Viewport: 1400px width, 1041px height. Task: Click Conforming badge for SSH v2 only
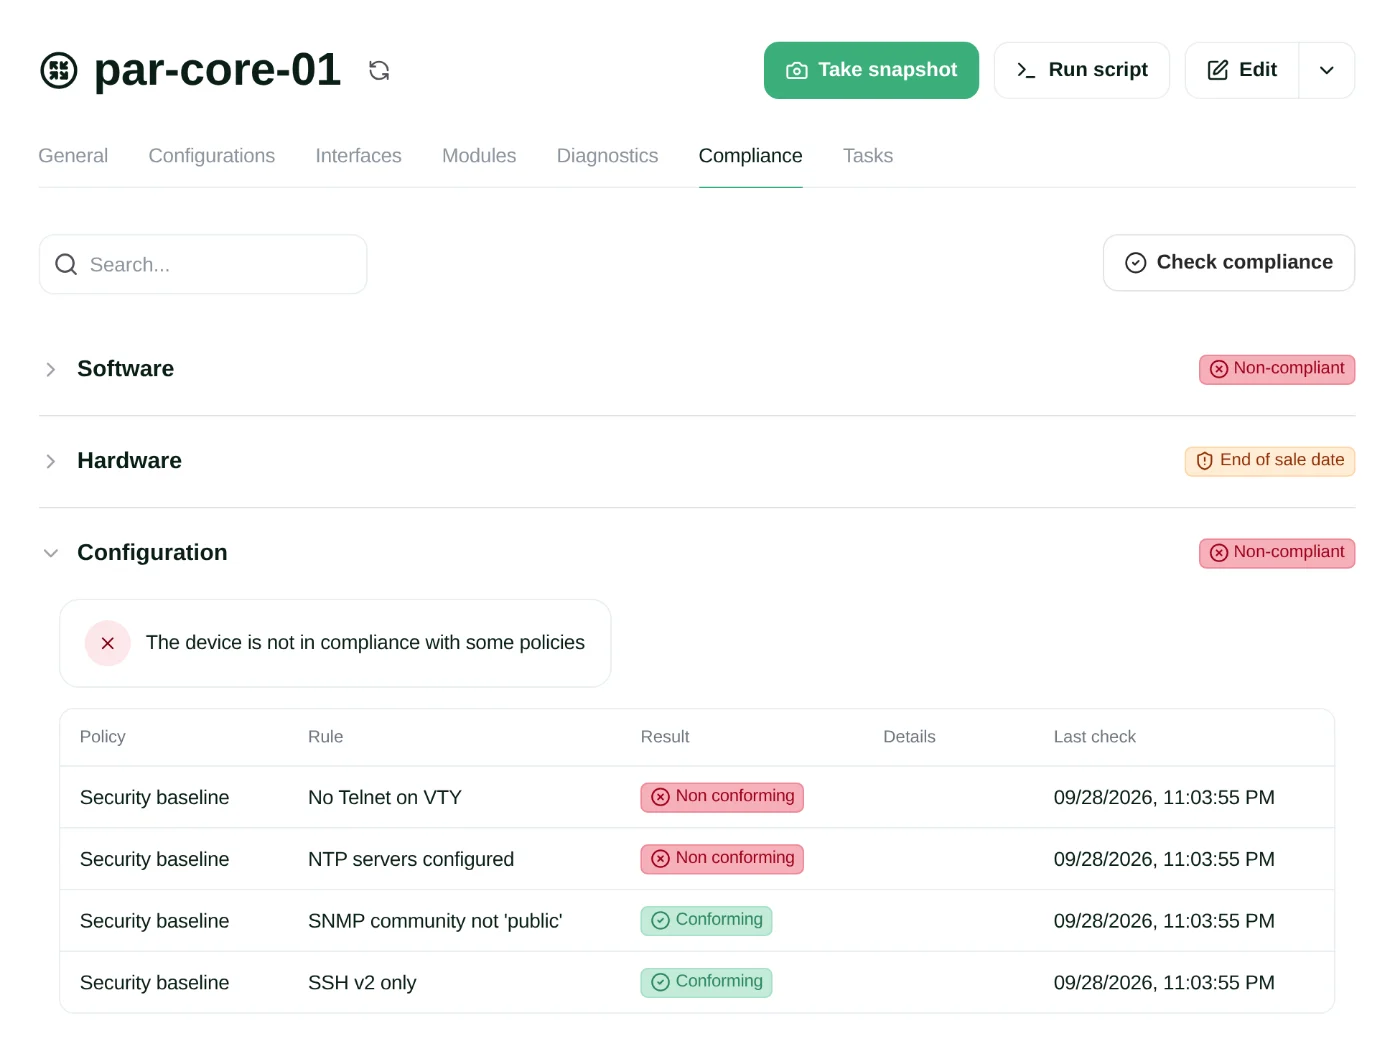click(x=706, y=982)
